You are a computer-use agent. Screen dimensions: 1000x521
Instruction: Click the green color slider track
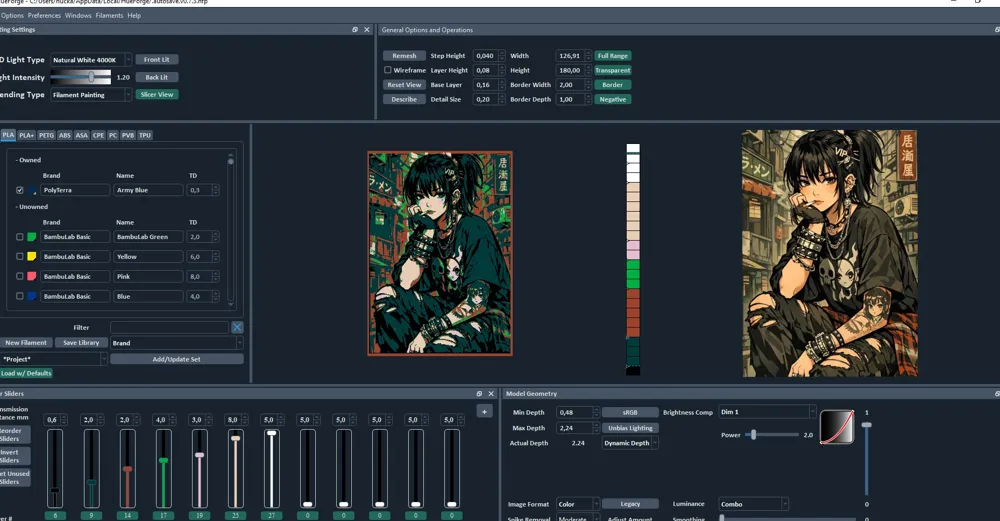coord(163,469)
